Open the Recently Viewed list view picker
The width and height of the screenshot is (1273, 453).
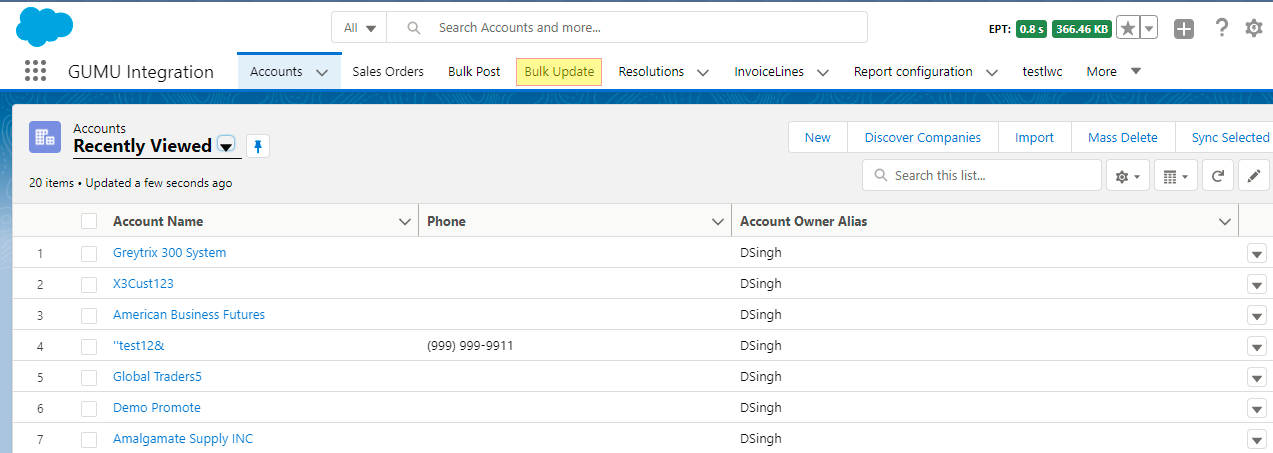tap(226, 146)
